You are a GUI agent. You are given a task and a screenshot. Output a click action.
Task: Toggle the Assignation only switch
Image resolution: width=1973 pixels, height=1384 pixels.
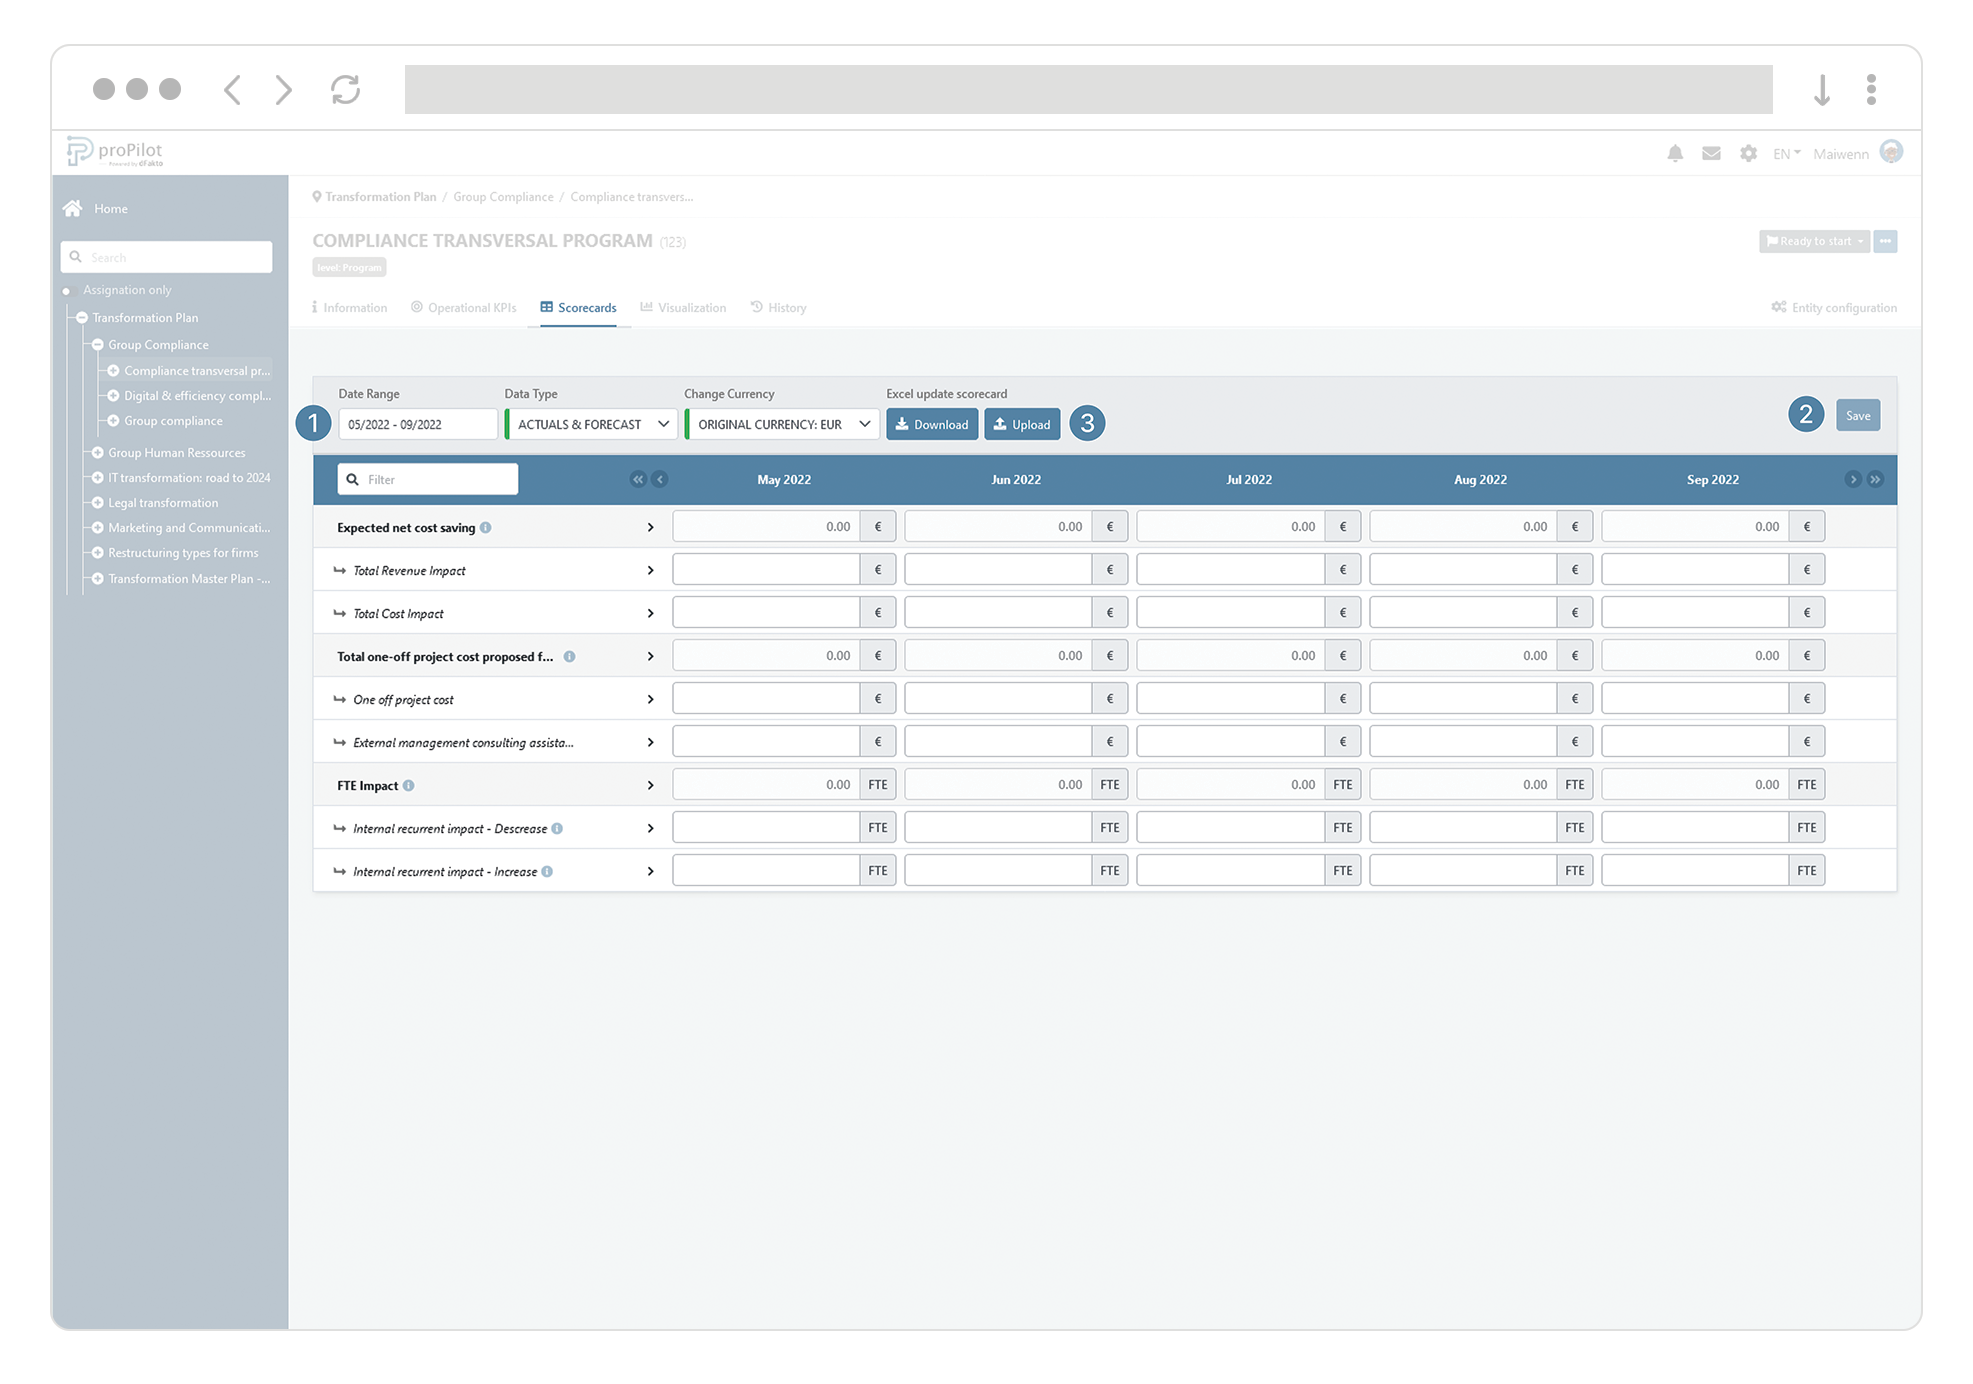(x=67, y=290)
